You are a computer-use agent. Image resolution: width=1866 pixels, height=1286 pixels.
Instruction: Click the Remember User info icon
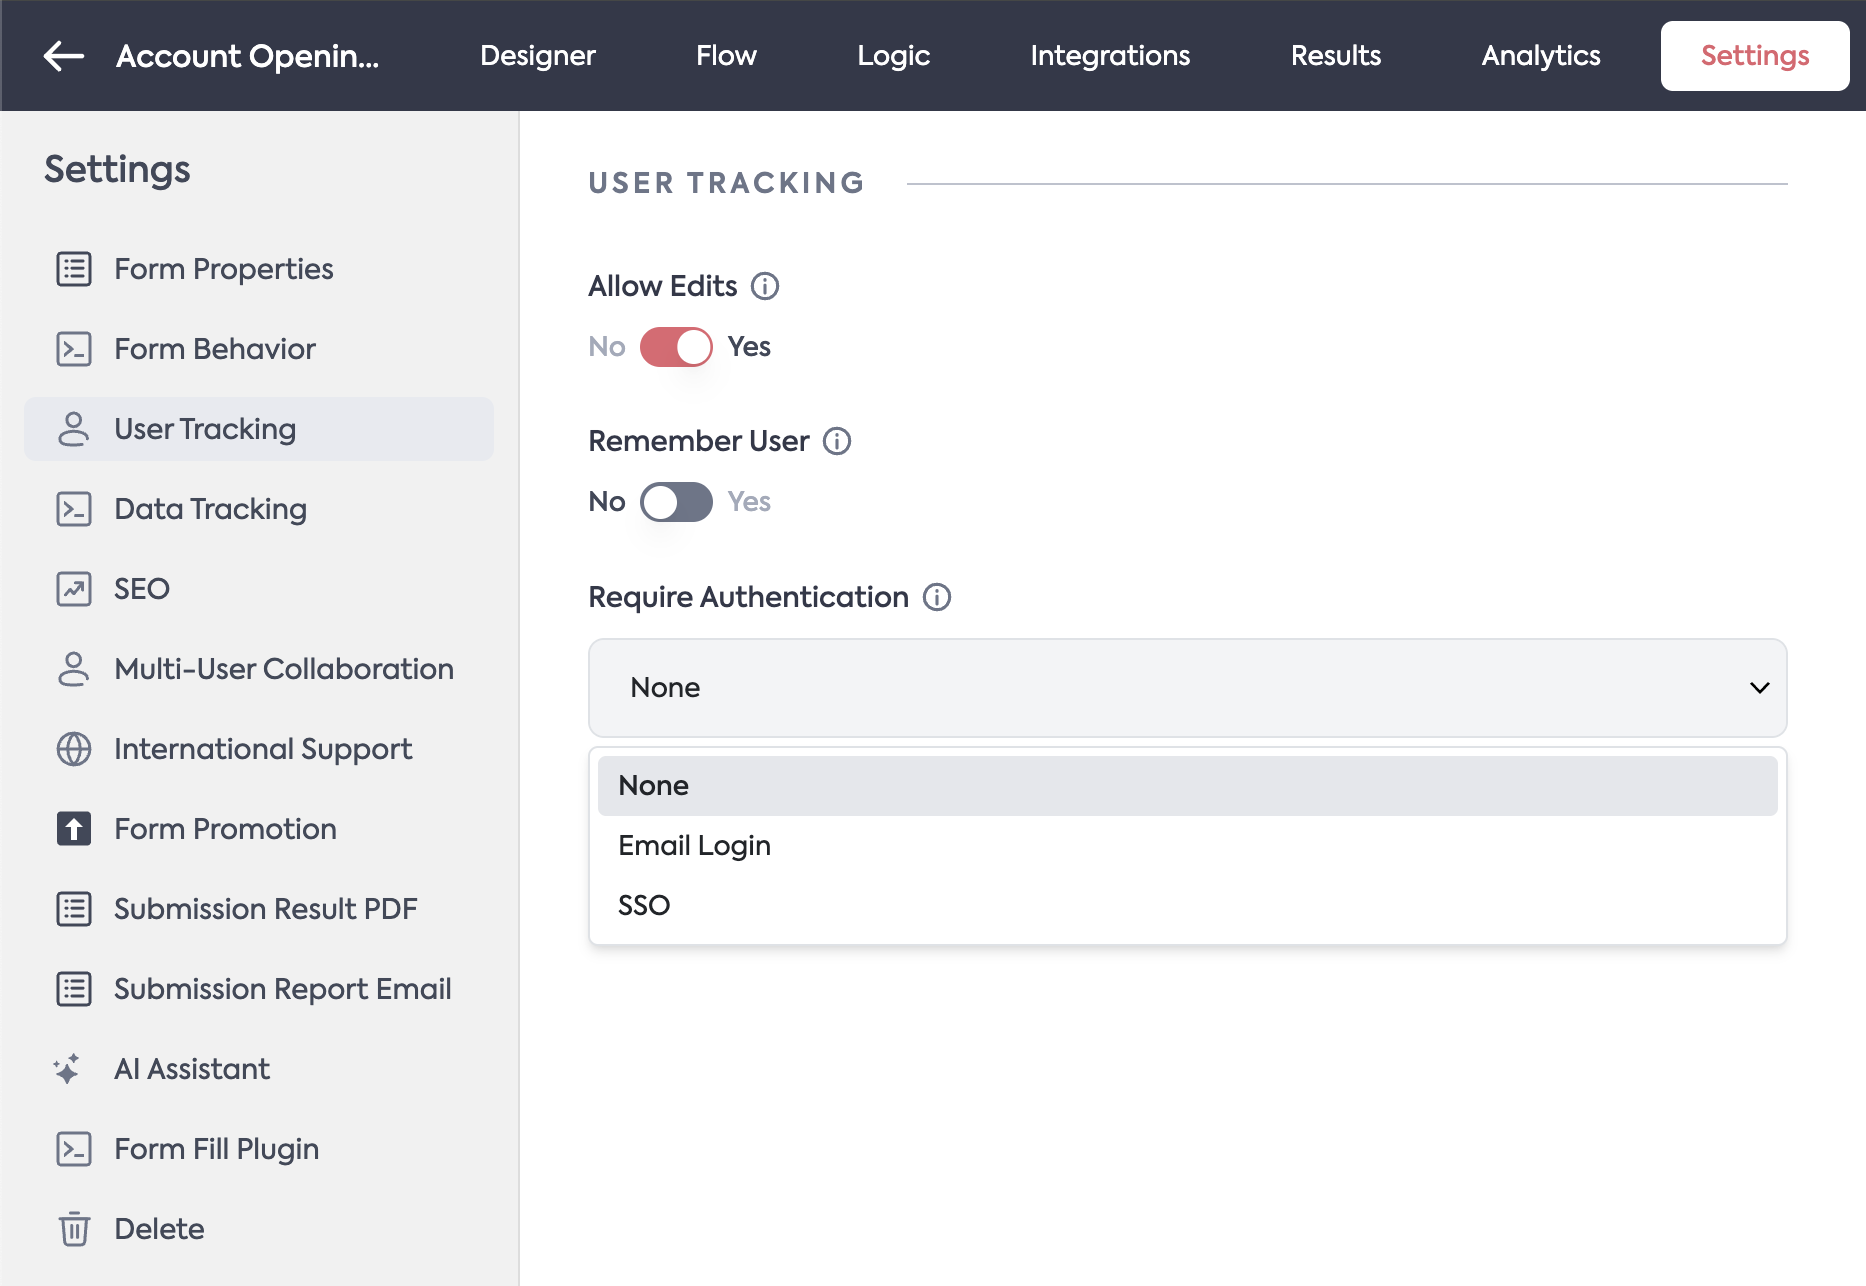point(837,441)
